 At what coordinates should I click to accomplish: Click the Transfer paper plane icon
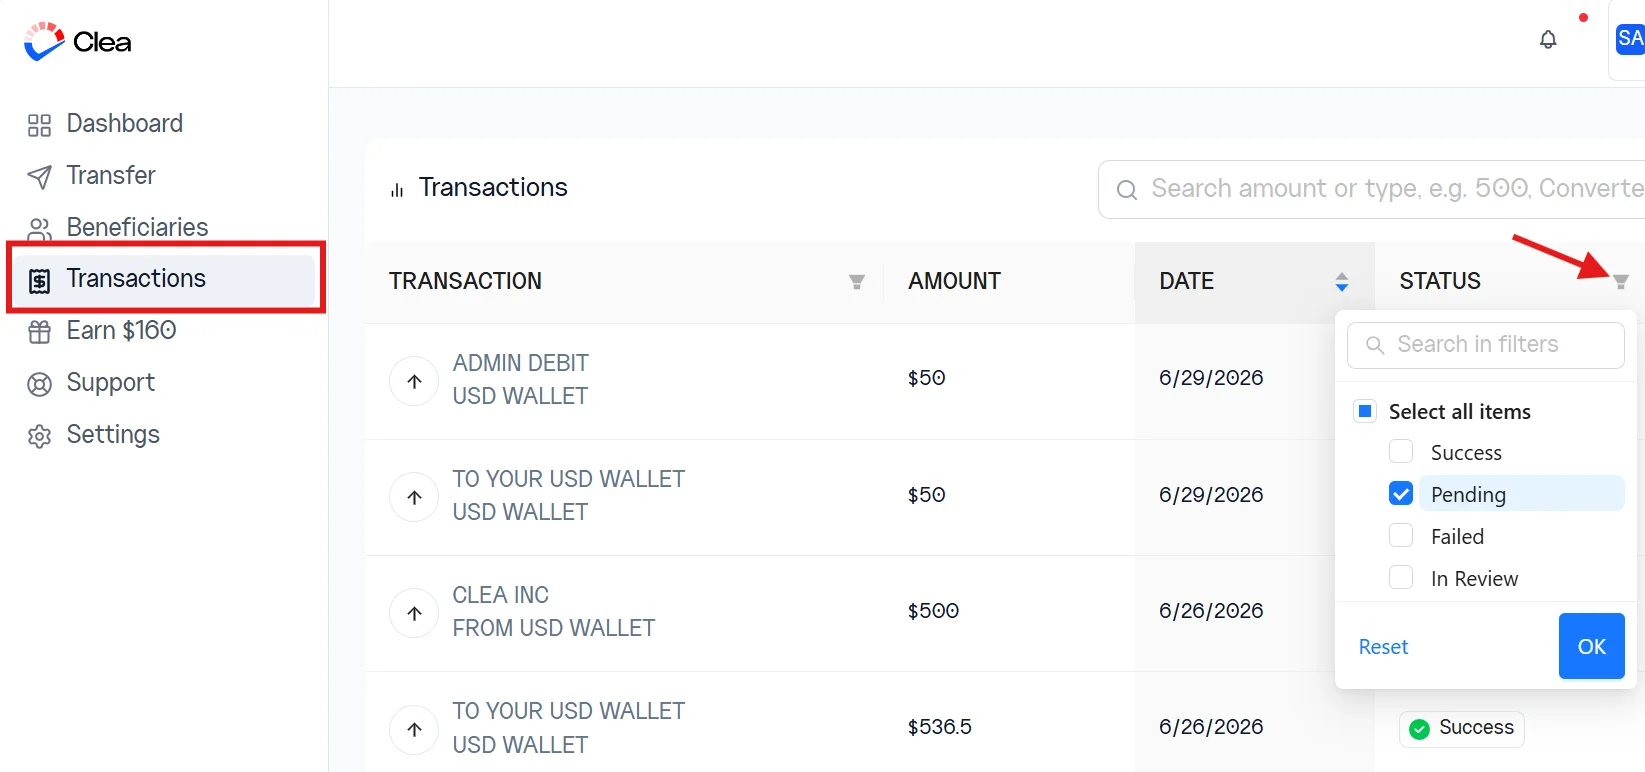tap(39, 177)
